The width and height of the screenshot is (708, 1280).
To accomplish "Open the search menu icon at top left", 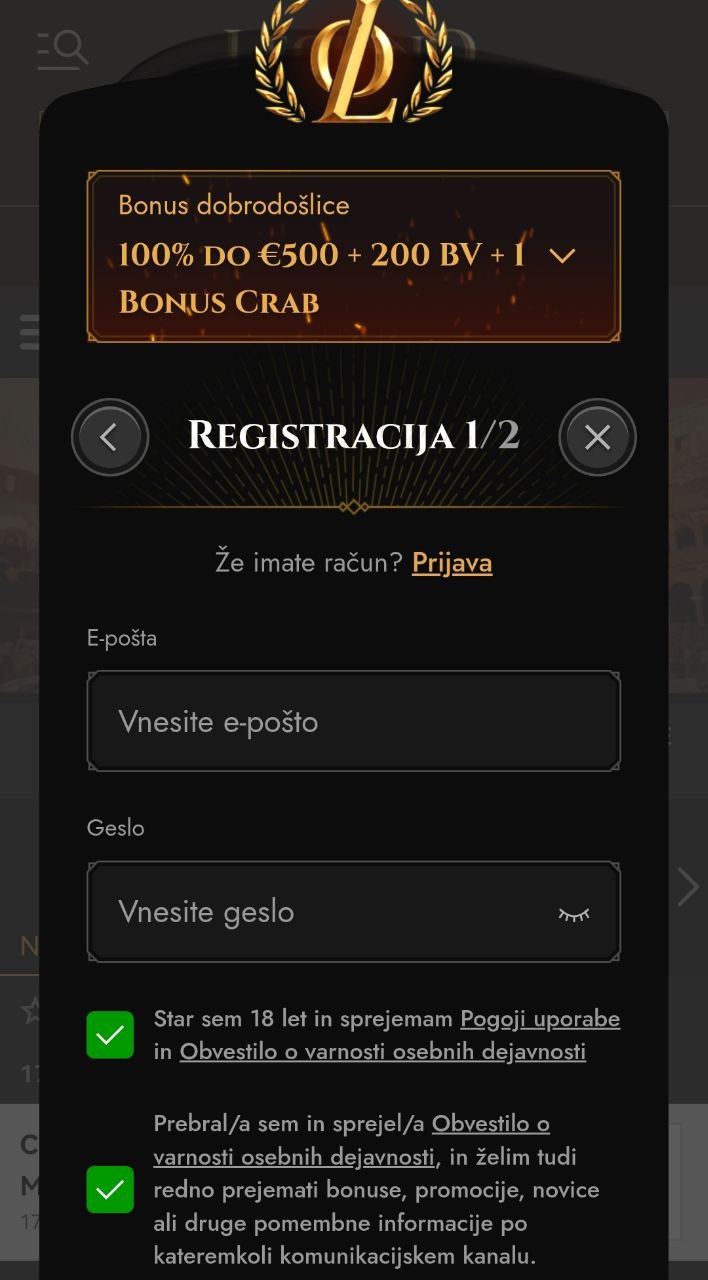I will (62, 49).
